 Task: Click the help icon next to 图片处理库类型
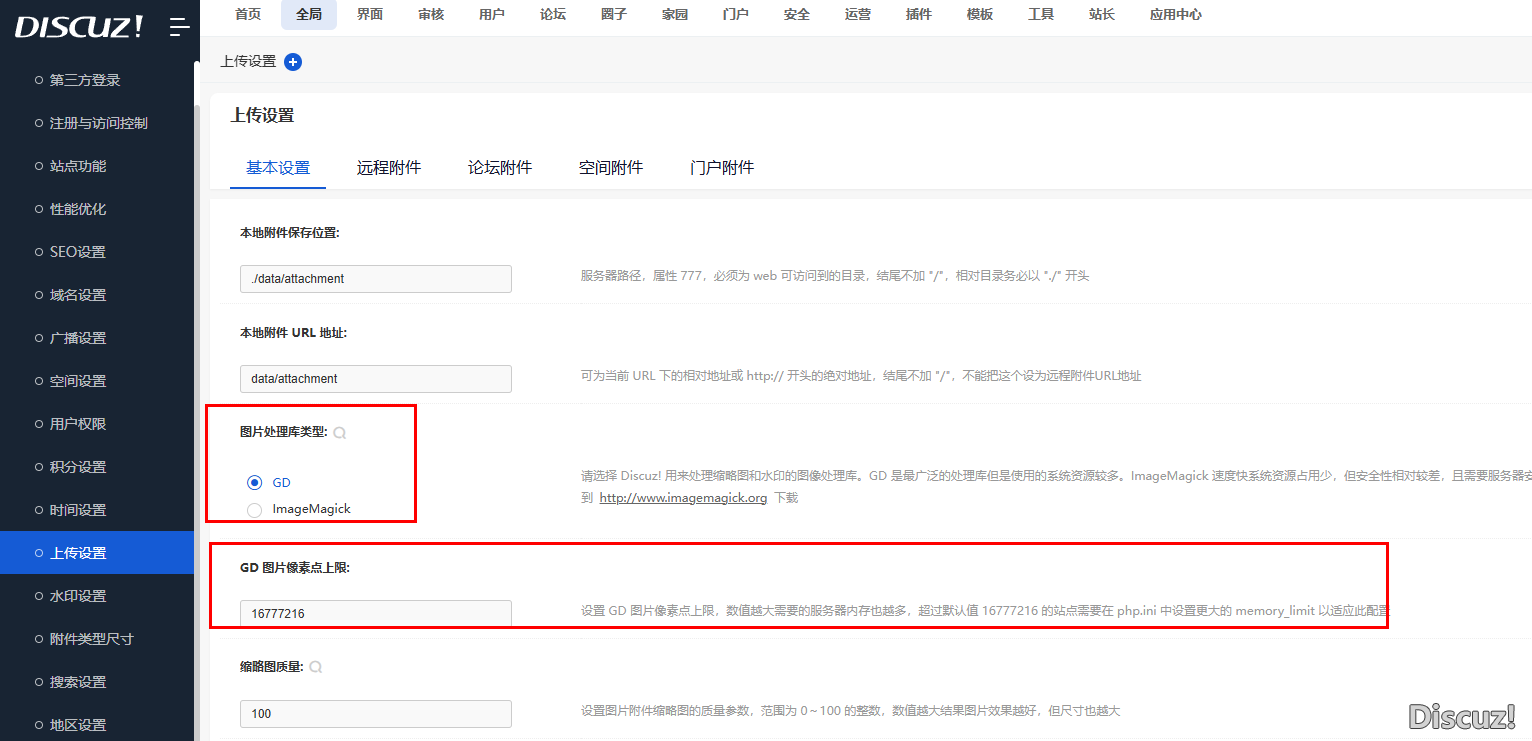point(340,433)
